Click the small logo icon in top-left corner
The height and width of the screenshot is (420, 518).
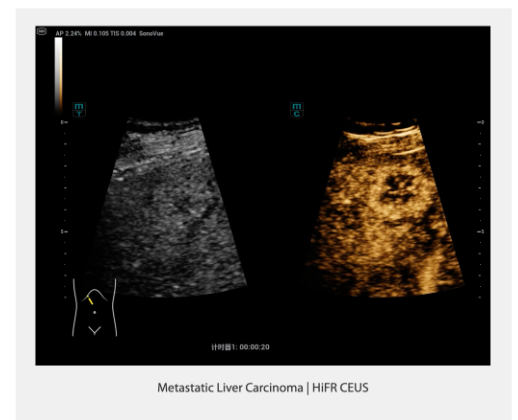(x=42, y=31)
